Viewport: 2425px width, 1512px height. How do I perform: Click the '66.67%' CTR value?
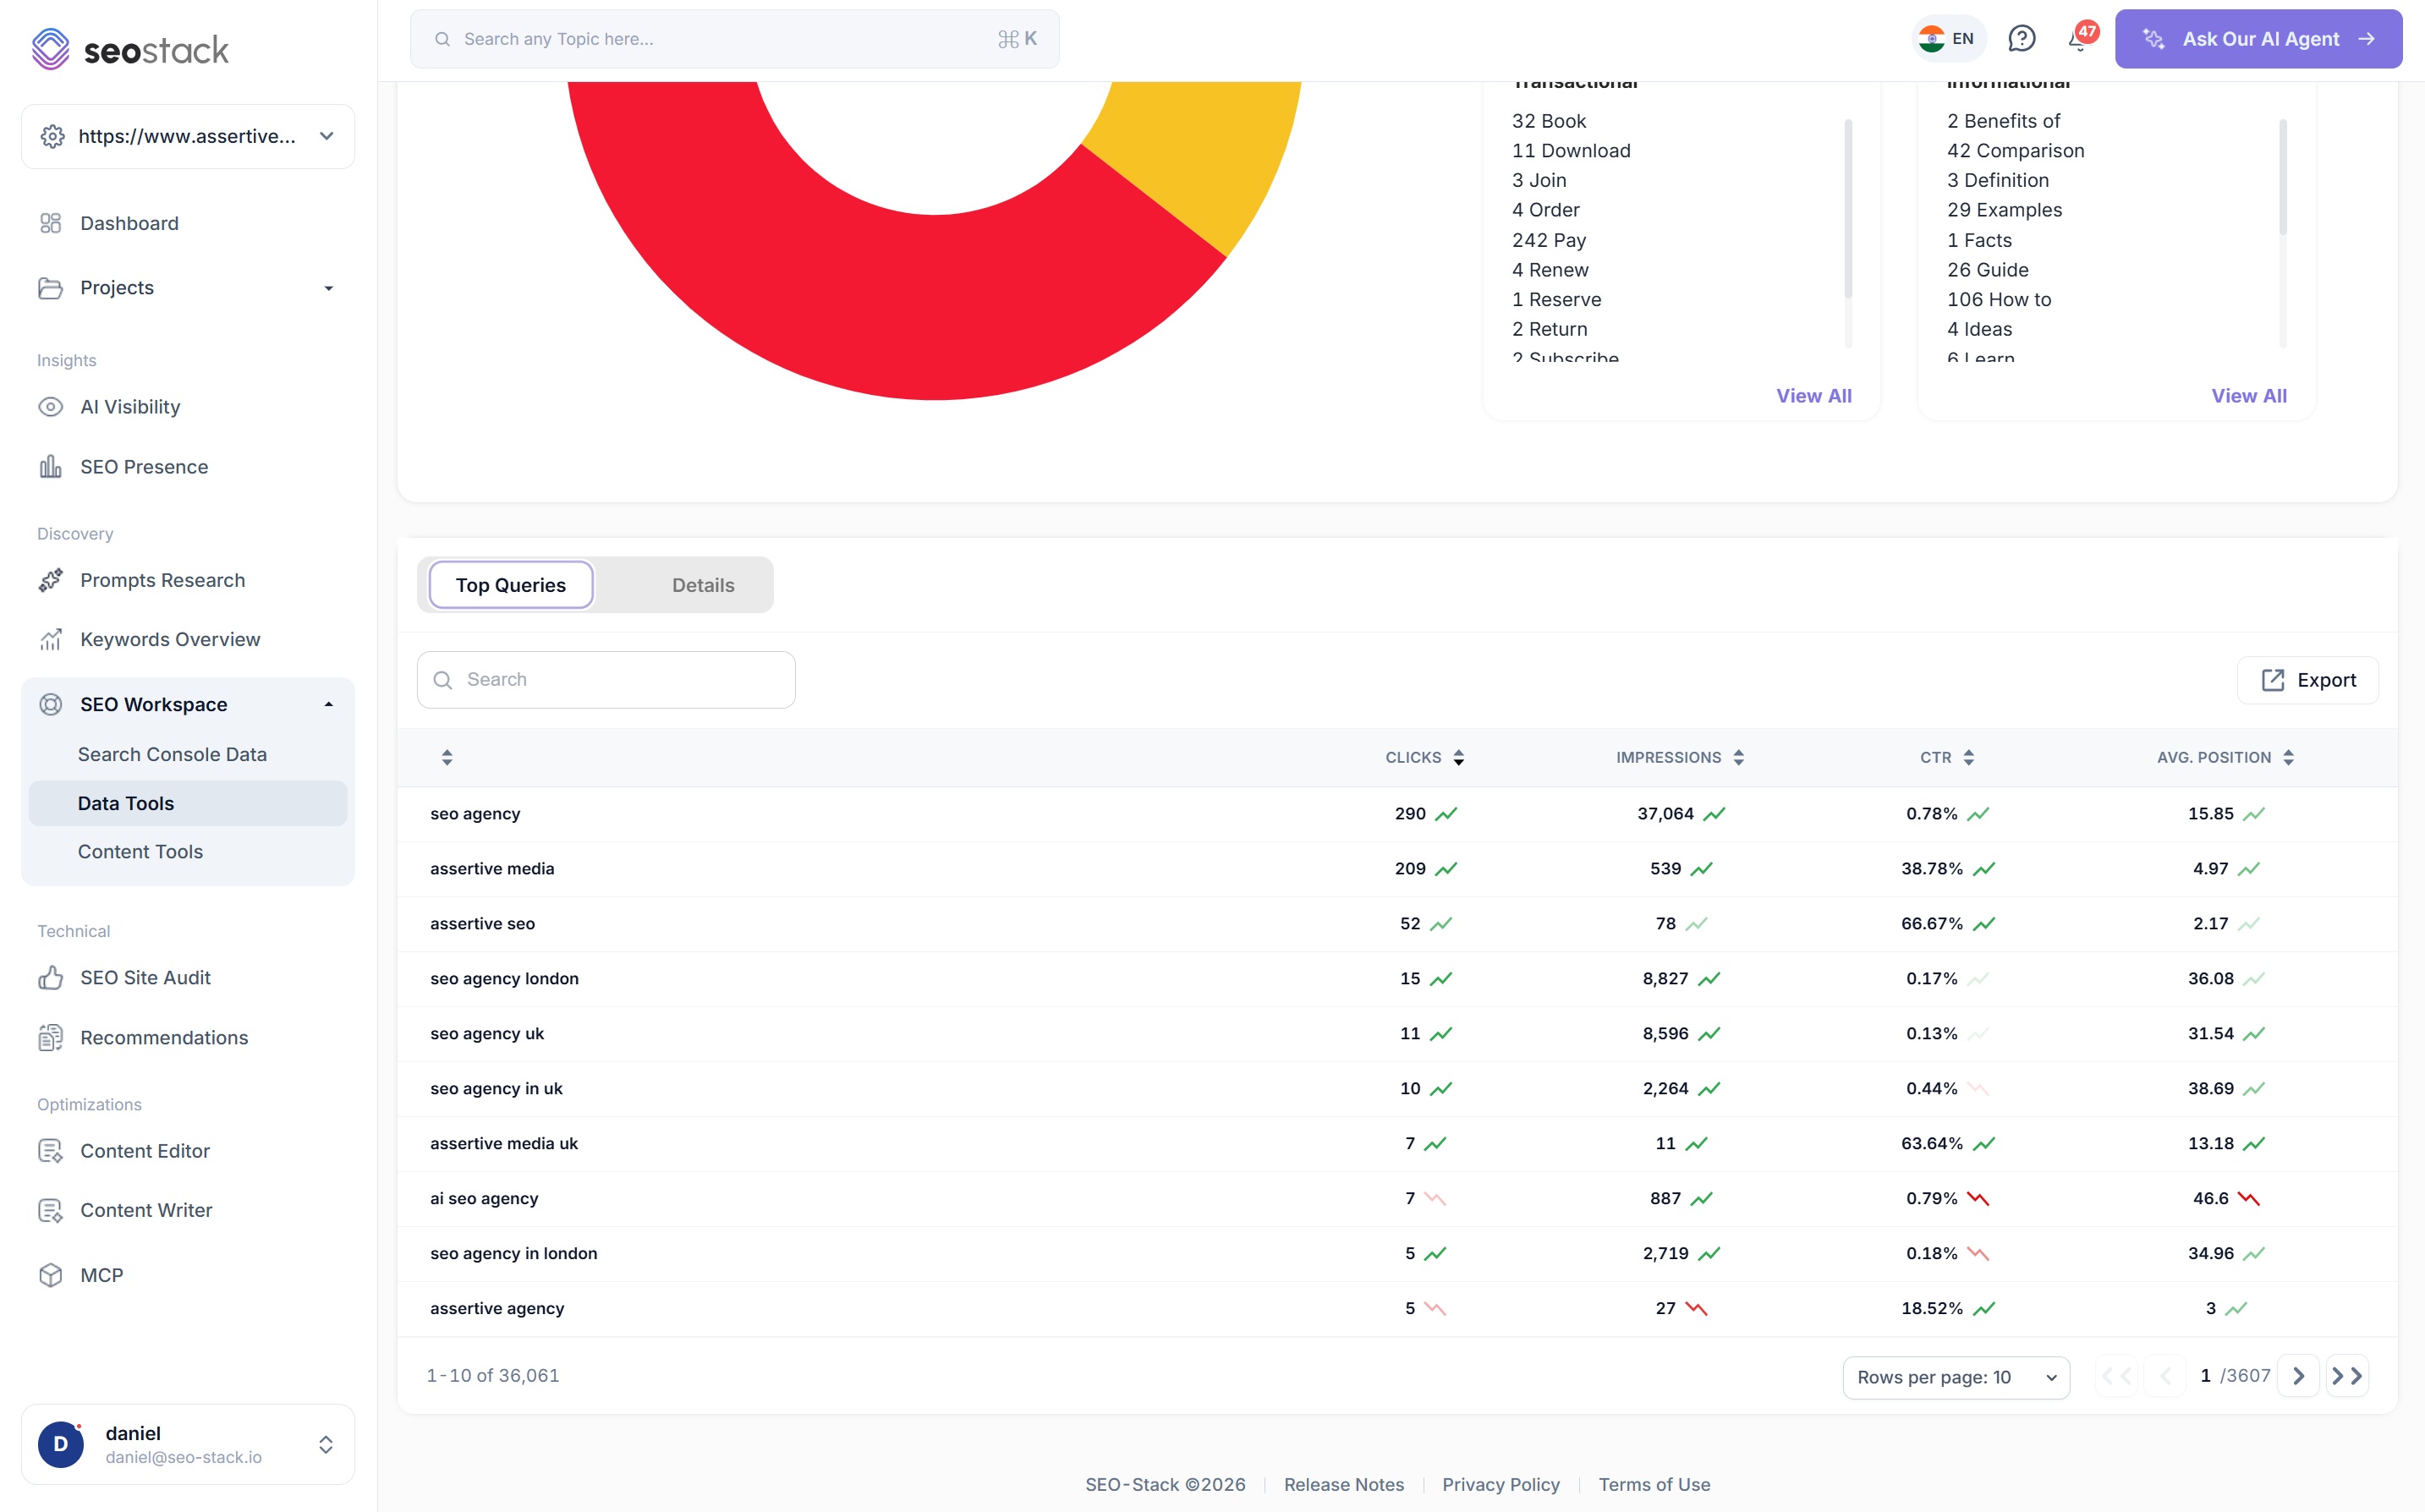pyautogui.click(x=1932, y=924)
